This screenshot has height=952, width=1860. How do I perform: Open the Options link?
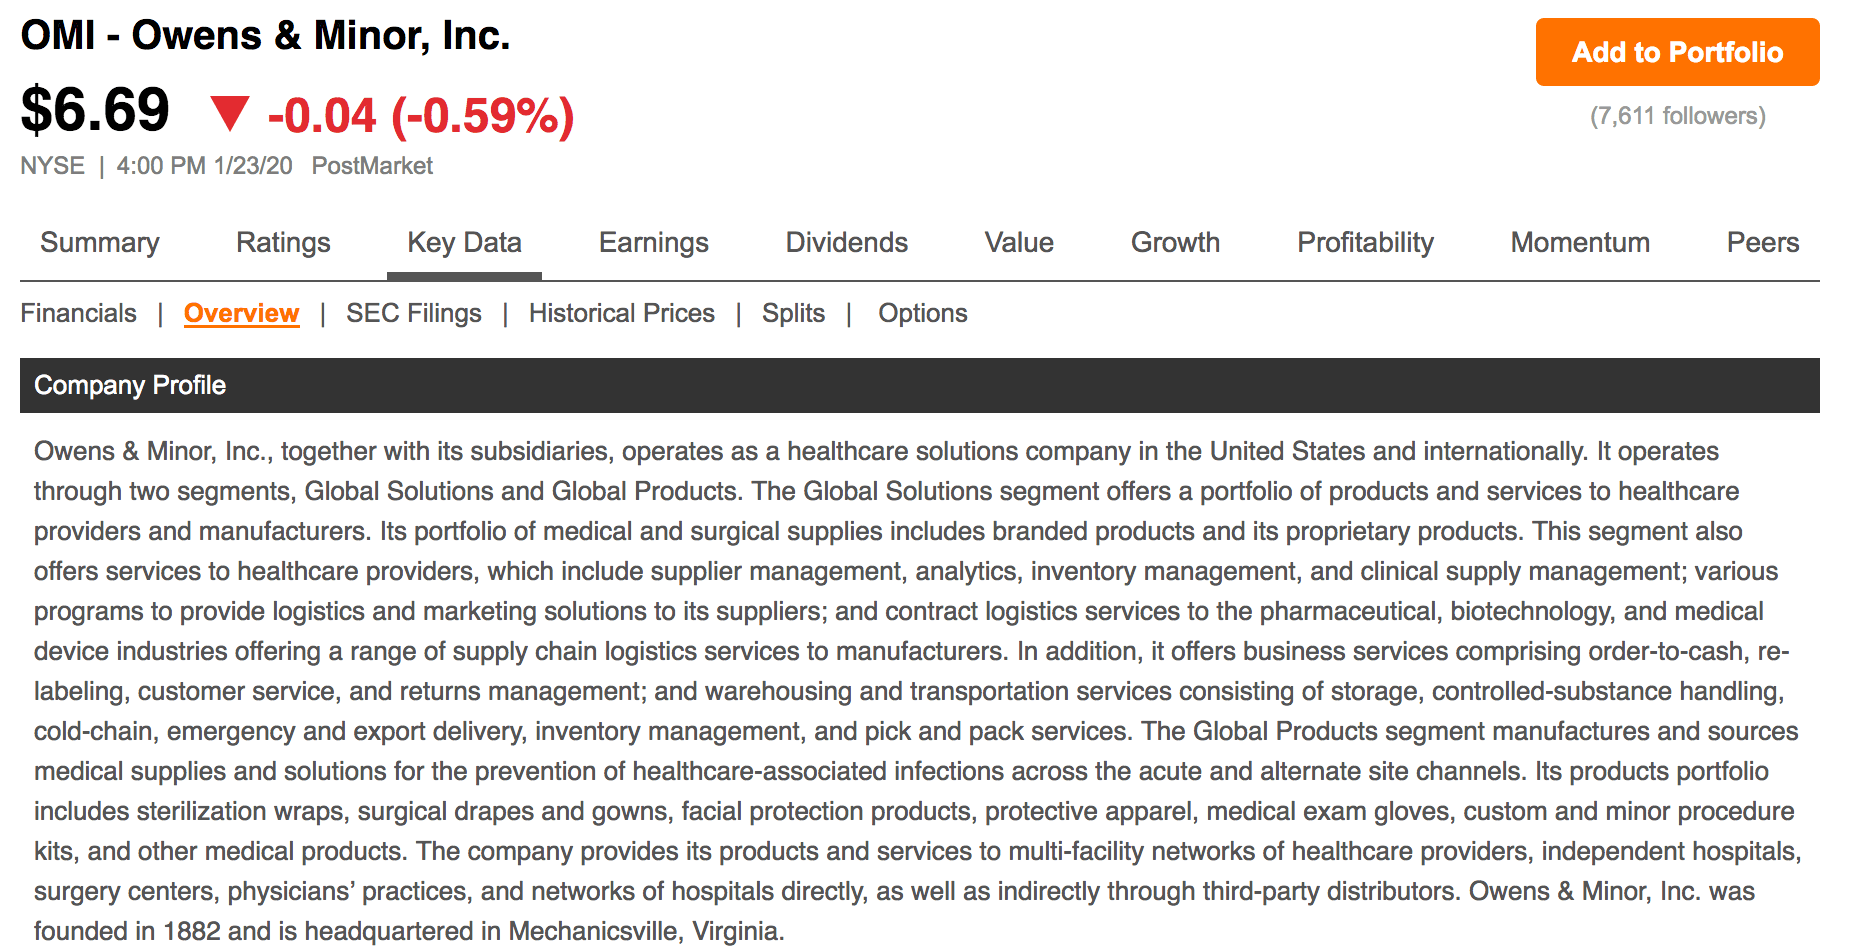922,313
